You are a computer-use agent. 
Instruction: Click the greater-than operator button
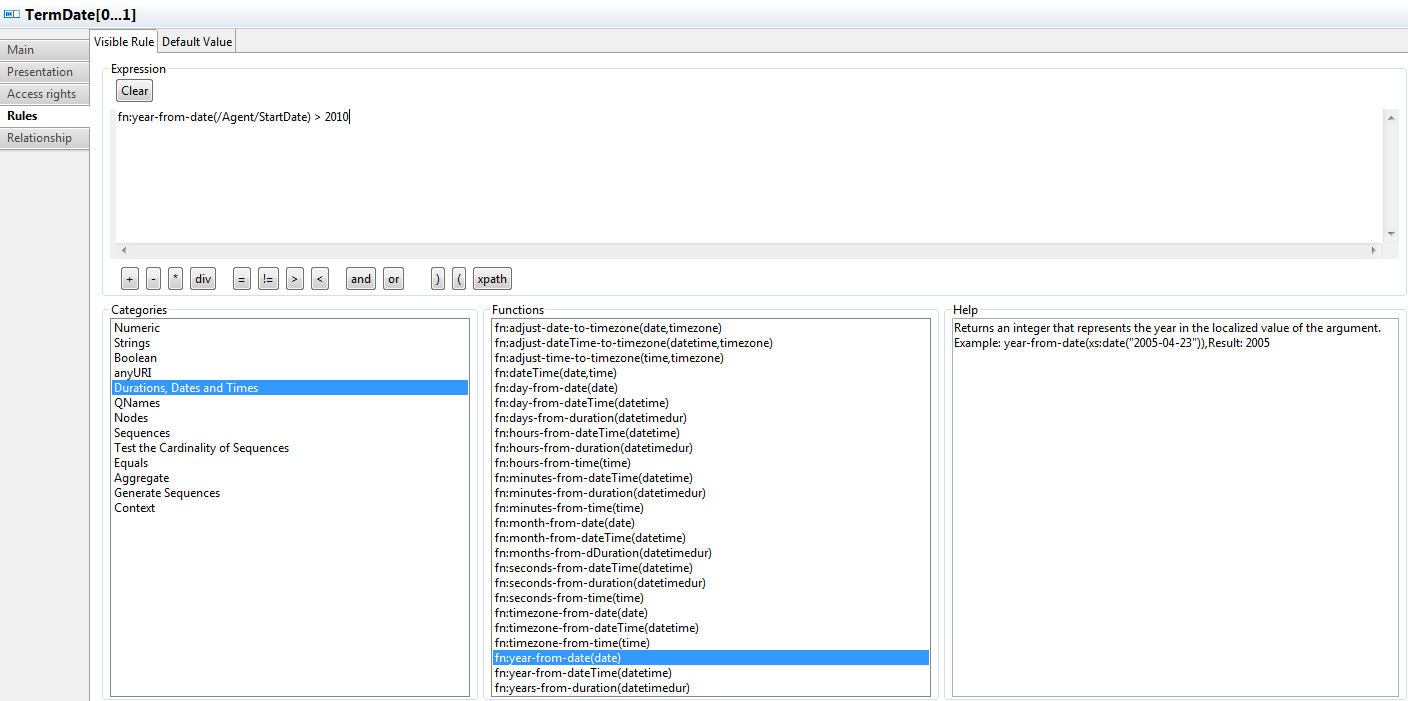click(294, 279)
